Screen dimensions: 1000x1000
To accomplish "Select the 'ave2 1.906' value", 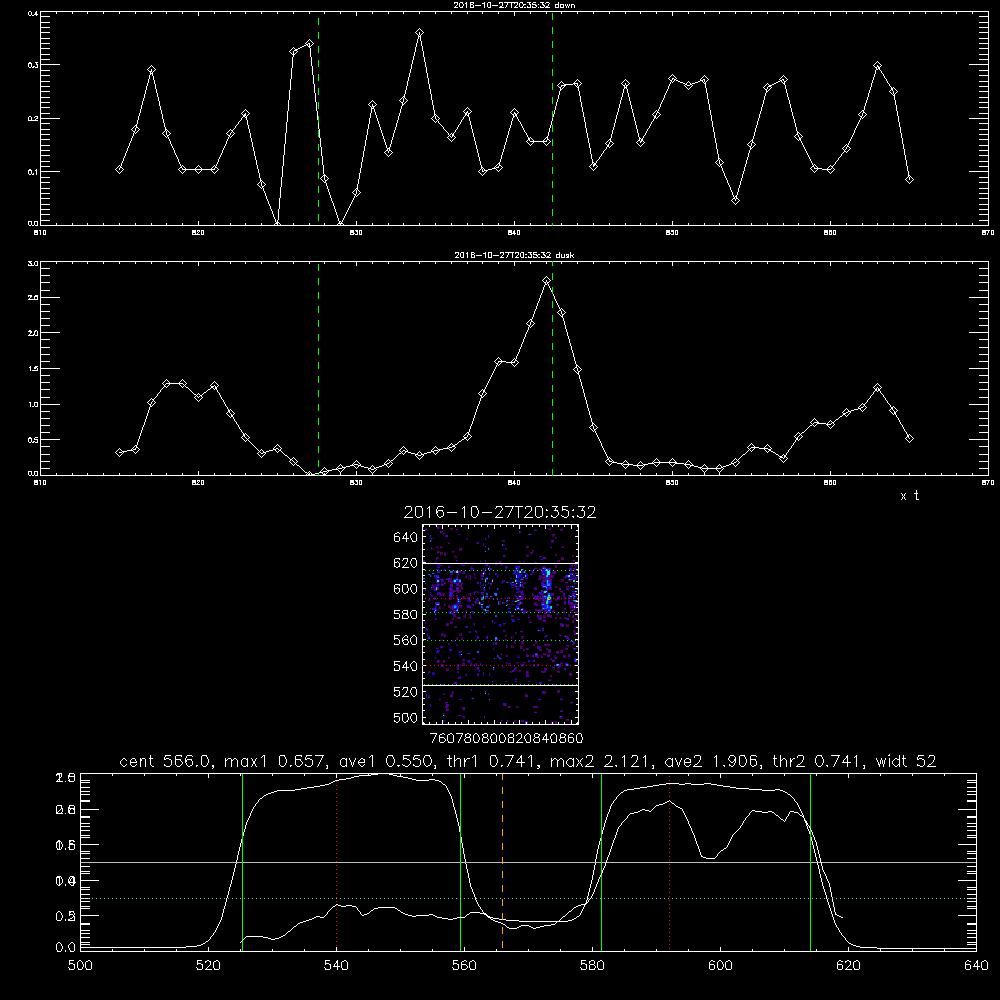I will point(712,761).
